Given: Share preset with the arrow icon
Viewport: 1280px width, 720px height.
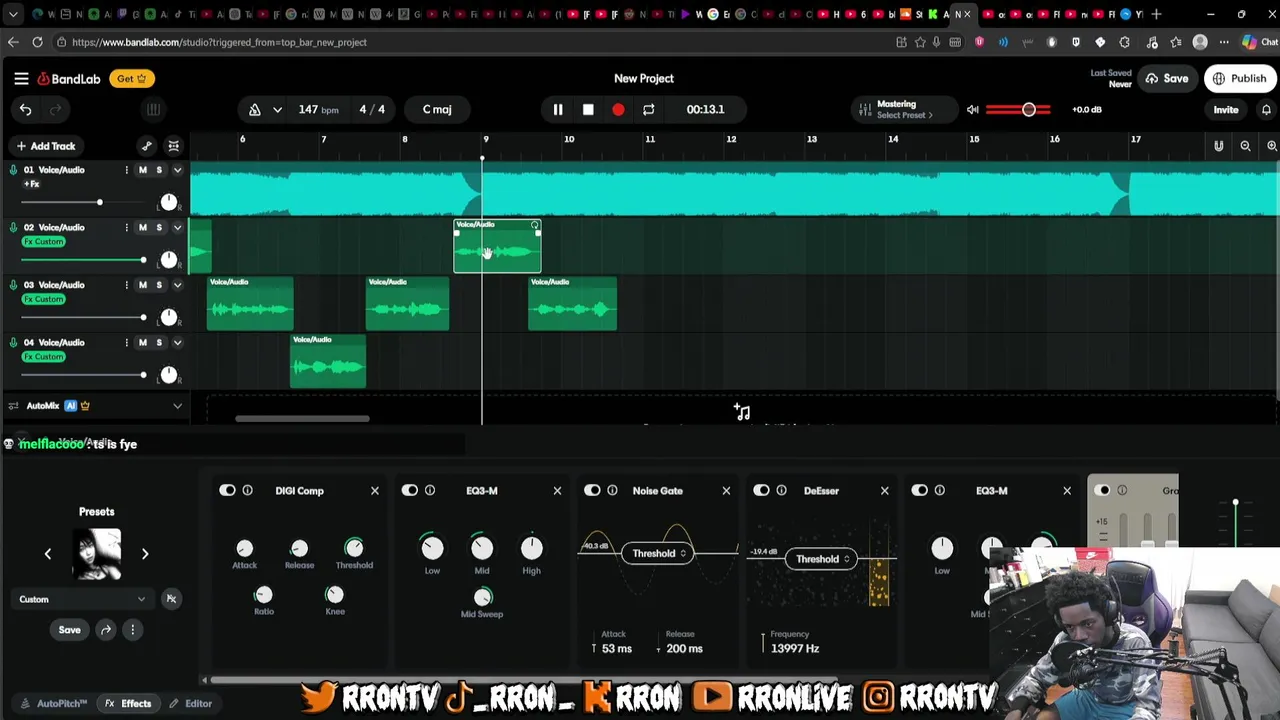Looking at the screenshot, I should pyautogui.click(x=106, y=630).
